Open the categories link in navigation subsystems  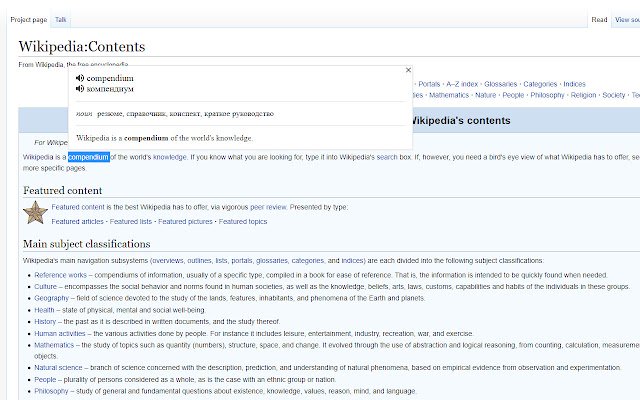[x=308, y=261]
